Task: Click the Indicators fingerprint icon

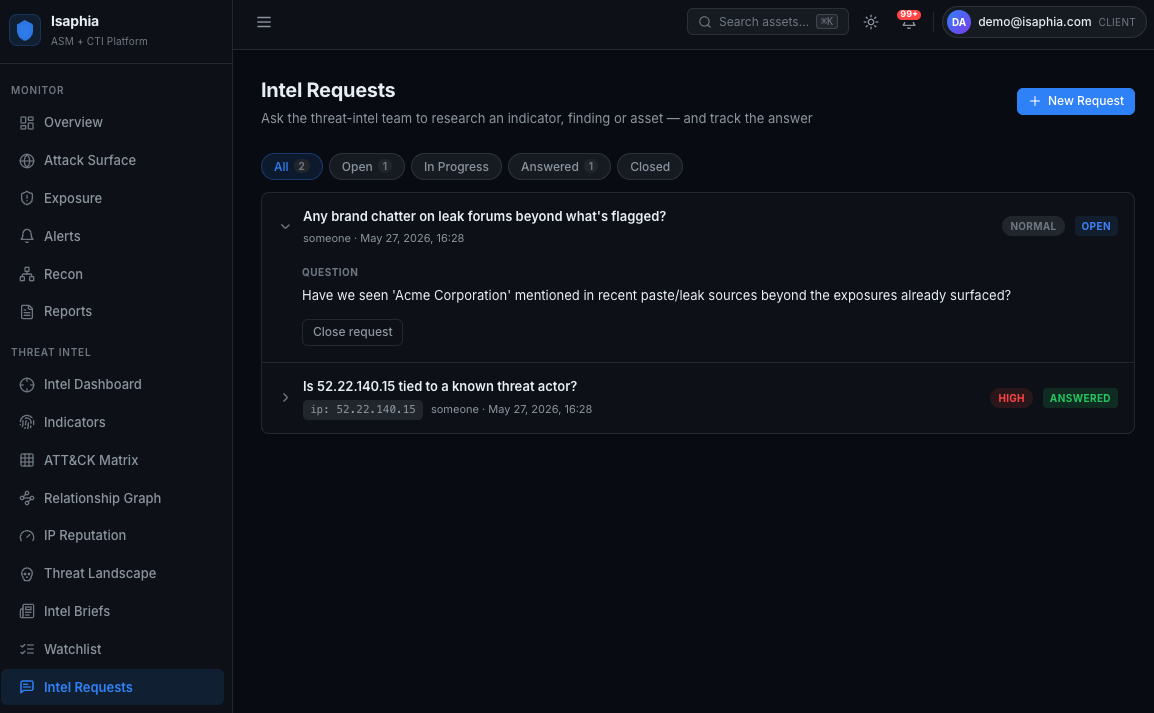Action: pyautogui.click(x=27, y=422)
